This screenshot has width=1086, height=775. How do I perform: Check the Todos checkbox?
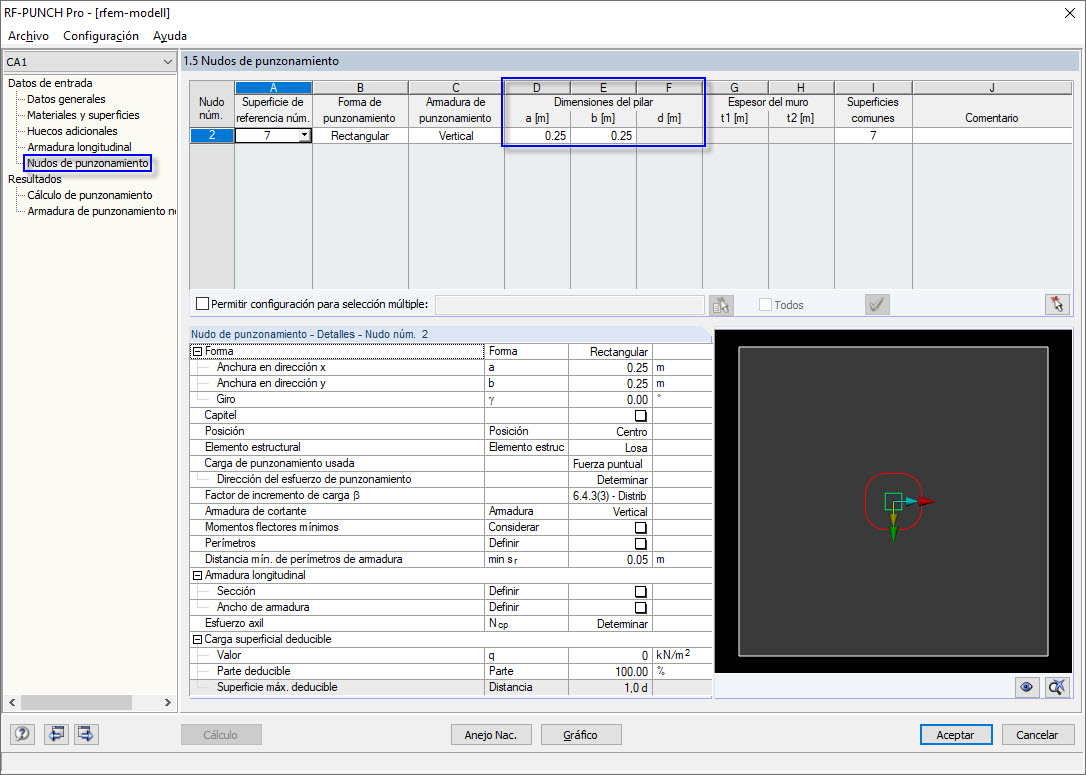[765, 305]
